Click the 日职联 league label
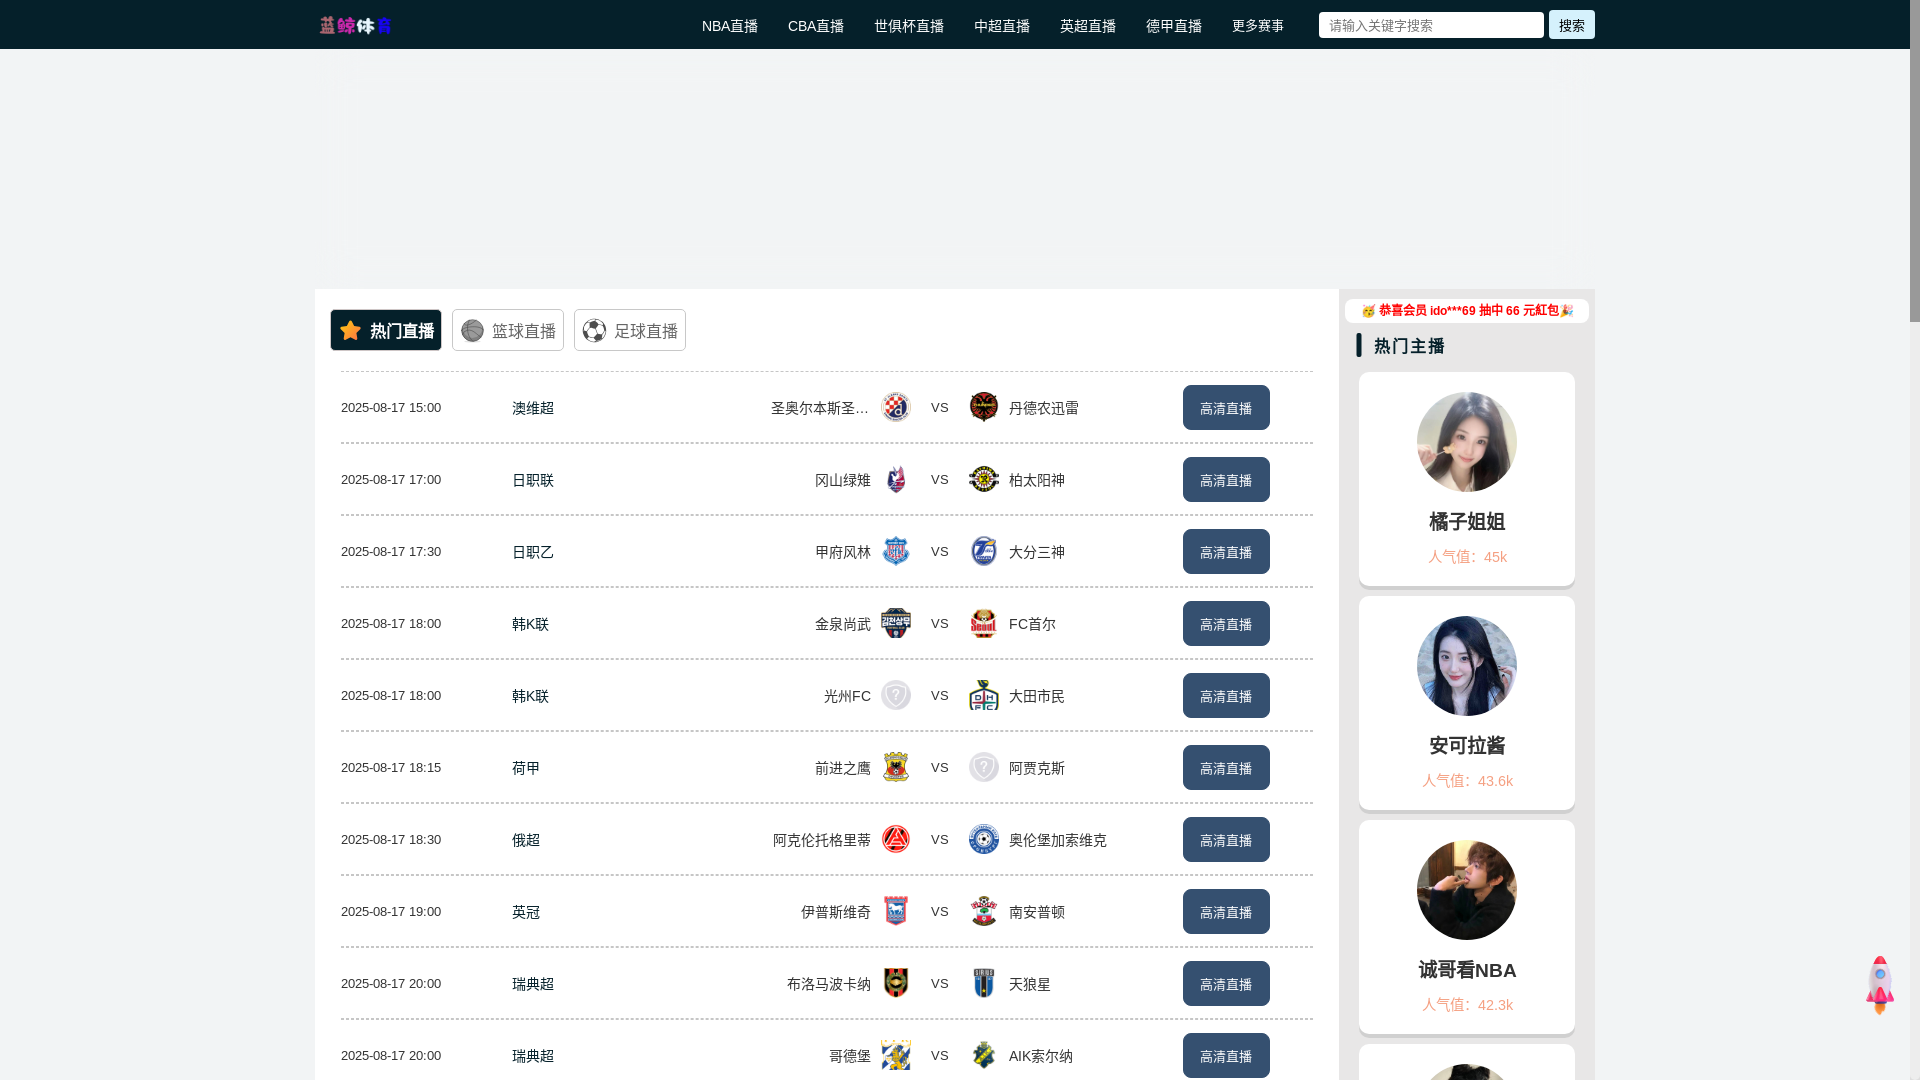Viewport: 1920px width, 1080px height. tap(533, 480)
